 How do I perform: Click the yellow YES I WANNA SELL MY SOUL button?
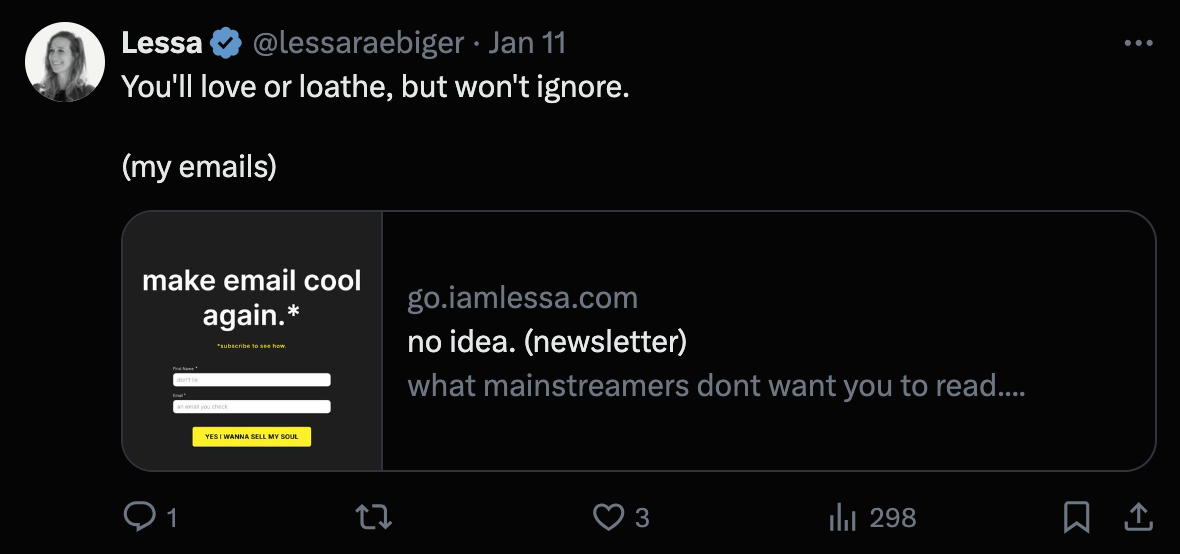[x=251, y=437]
